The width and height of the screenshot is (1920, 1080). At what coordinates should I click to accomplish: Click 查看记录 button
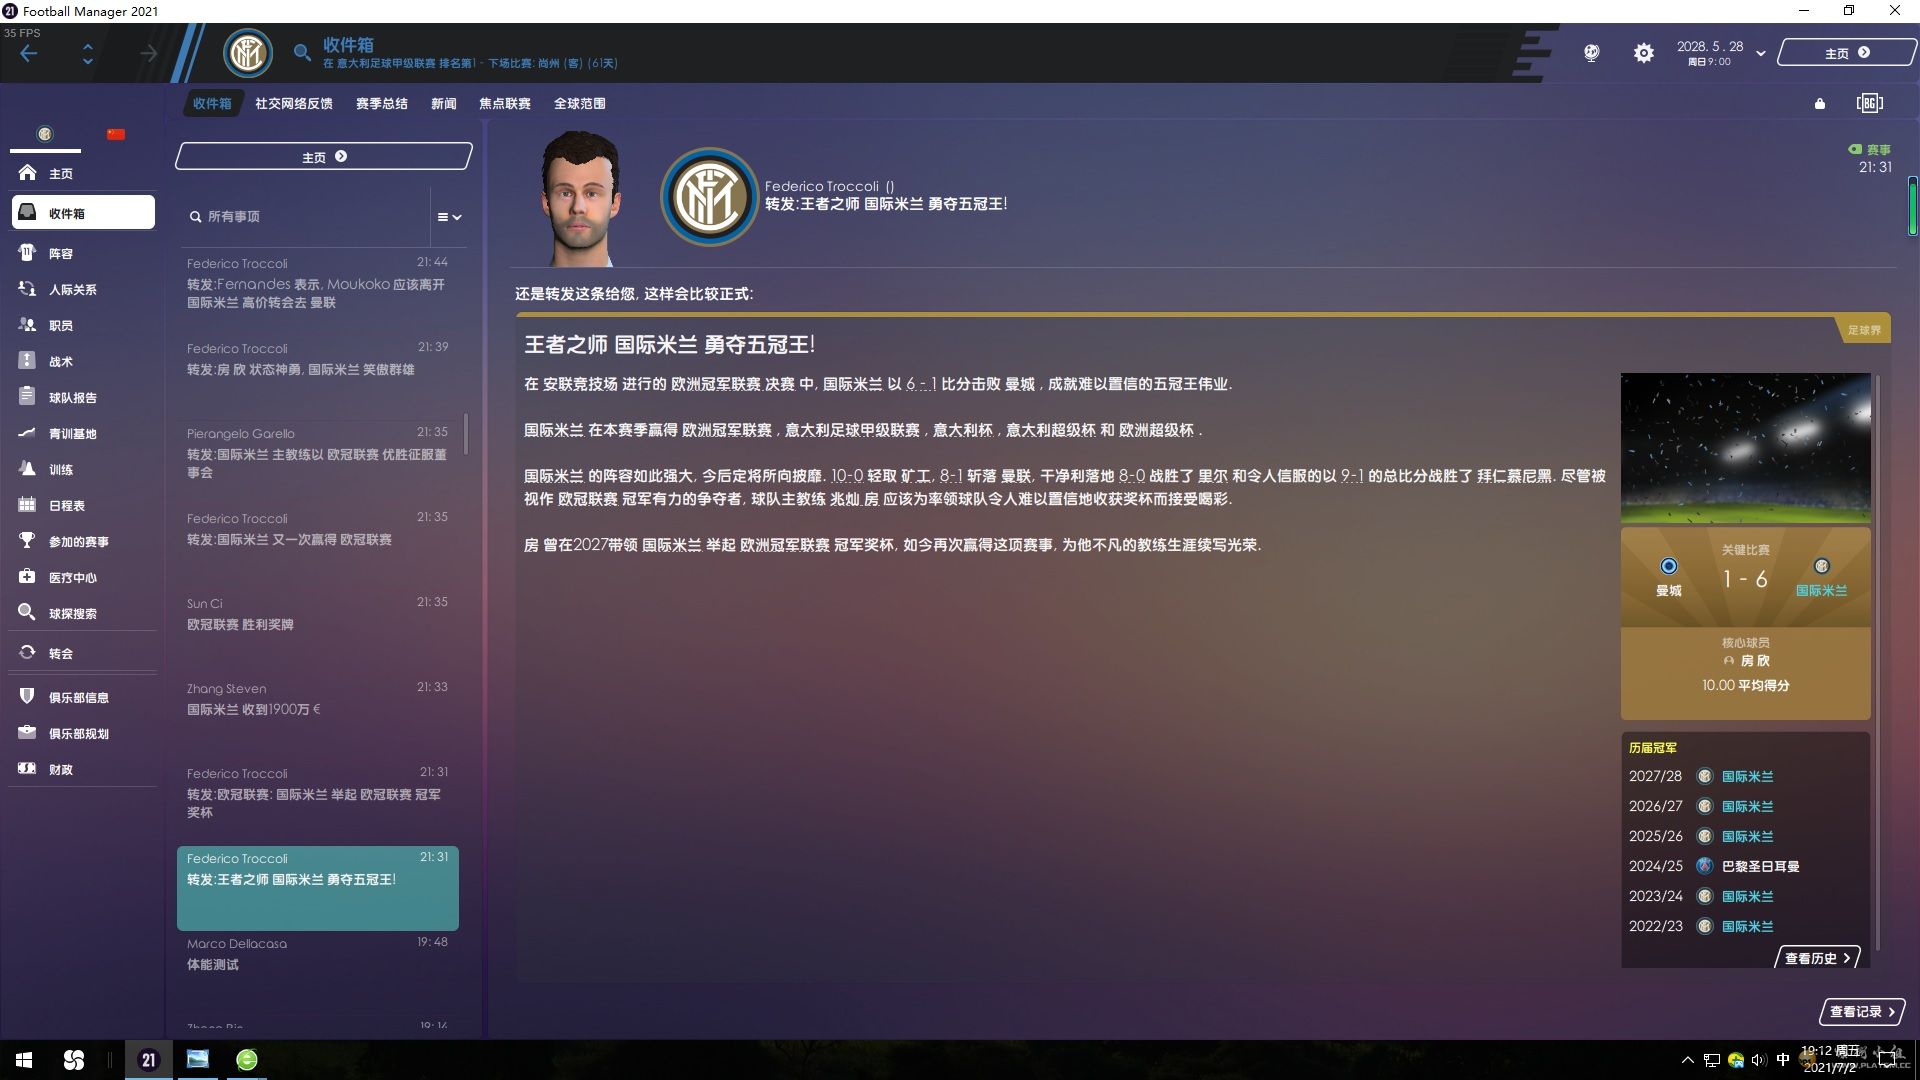tap(1862, 1012)
